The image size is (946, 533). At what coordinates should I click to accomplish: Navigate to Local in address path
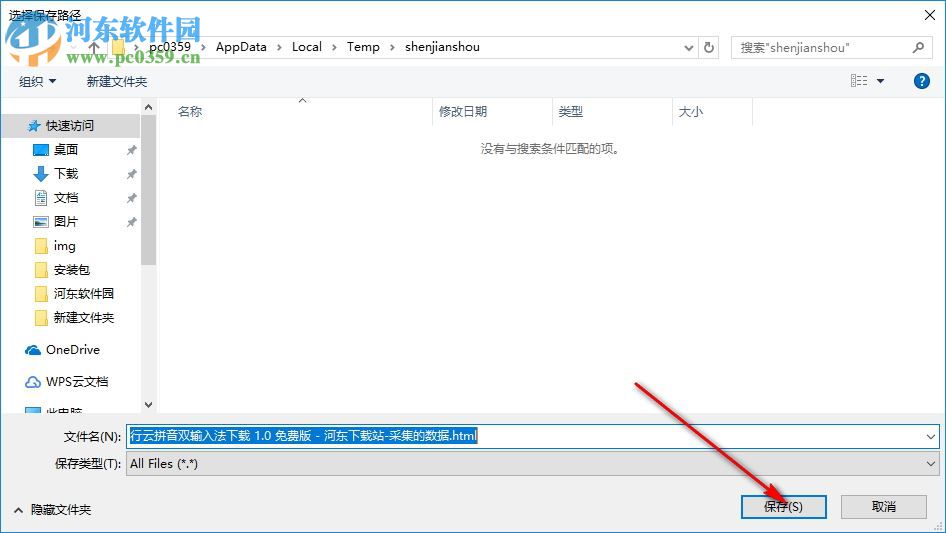pyautogui.click(x=306, y=47)
